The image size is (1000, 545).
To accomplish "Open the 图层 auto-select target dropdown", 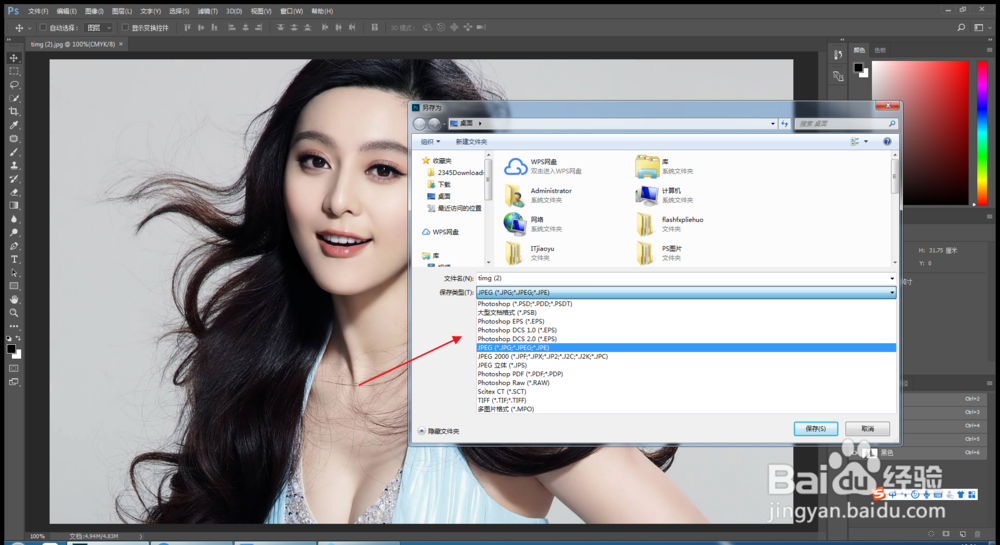I will coord(99,28).
